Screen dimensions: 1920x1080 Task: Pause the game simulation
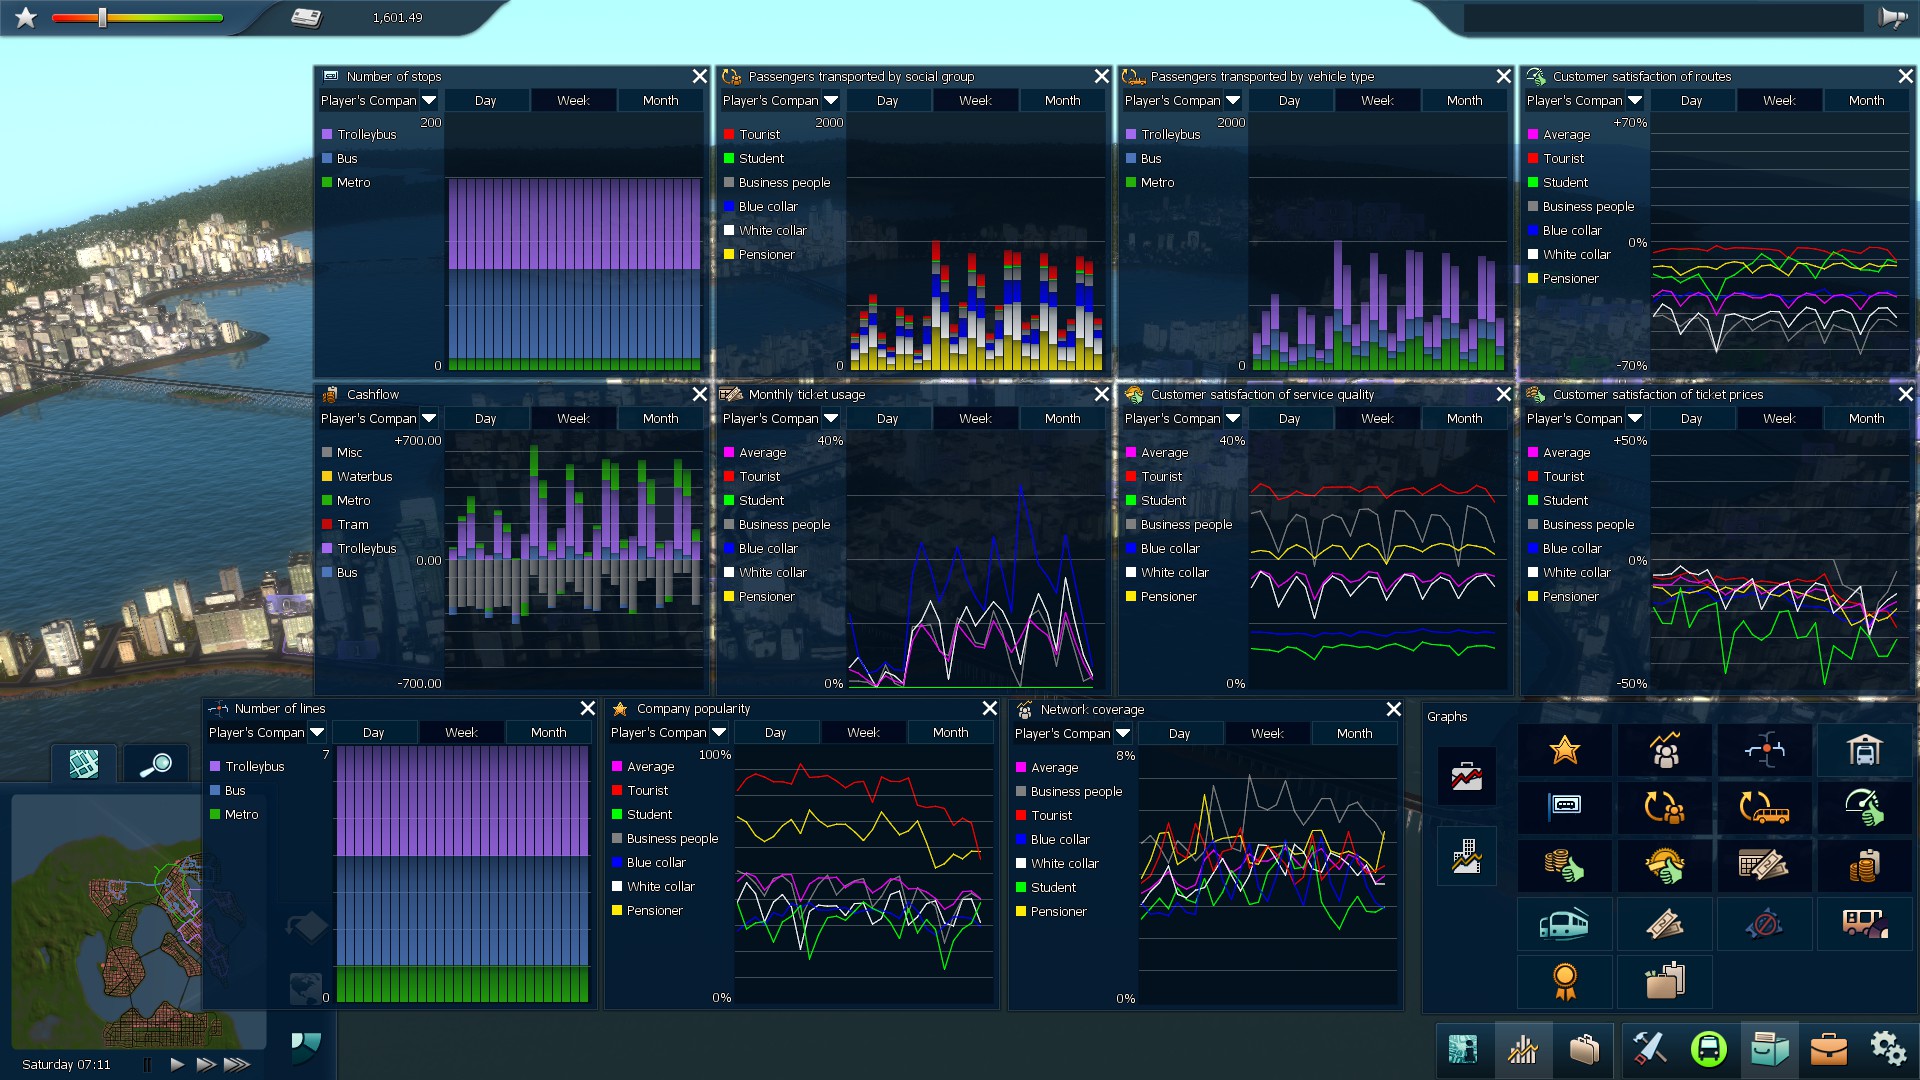[x=147, y=1064]
